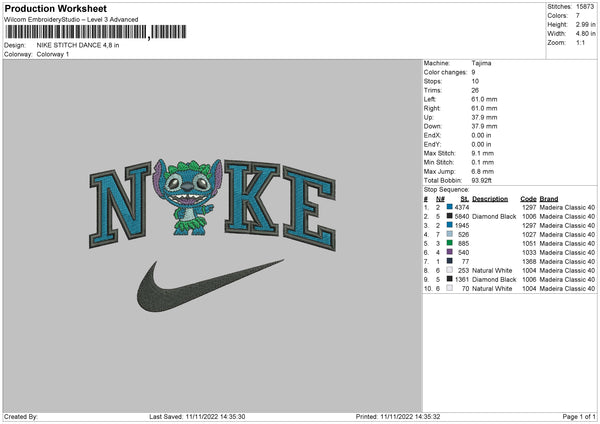Select 'Wilcom EmbroideryStudio – Level 3 Advanced' text

click(x=71, y=20)
